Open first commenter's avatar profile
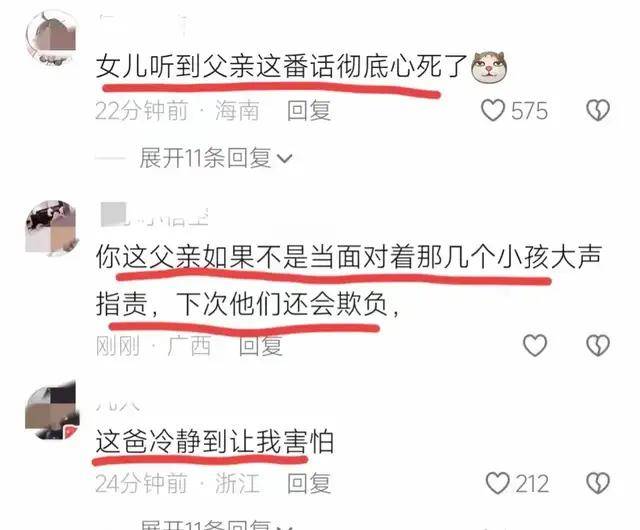Viewport: 640px width, 530px height. 51,38
